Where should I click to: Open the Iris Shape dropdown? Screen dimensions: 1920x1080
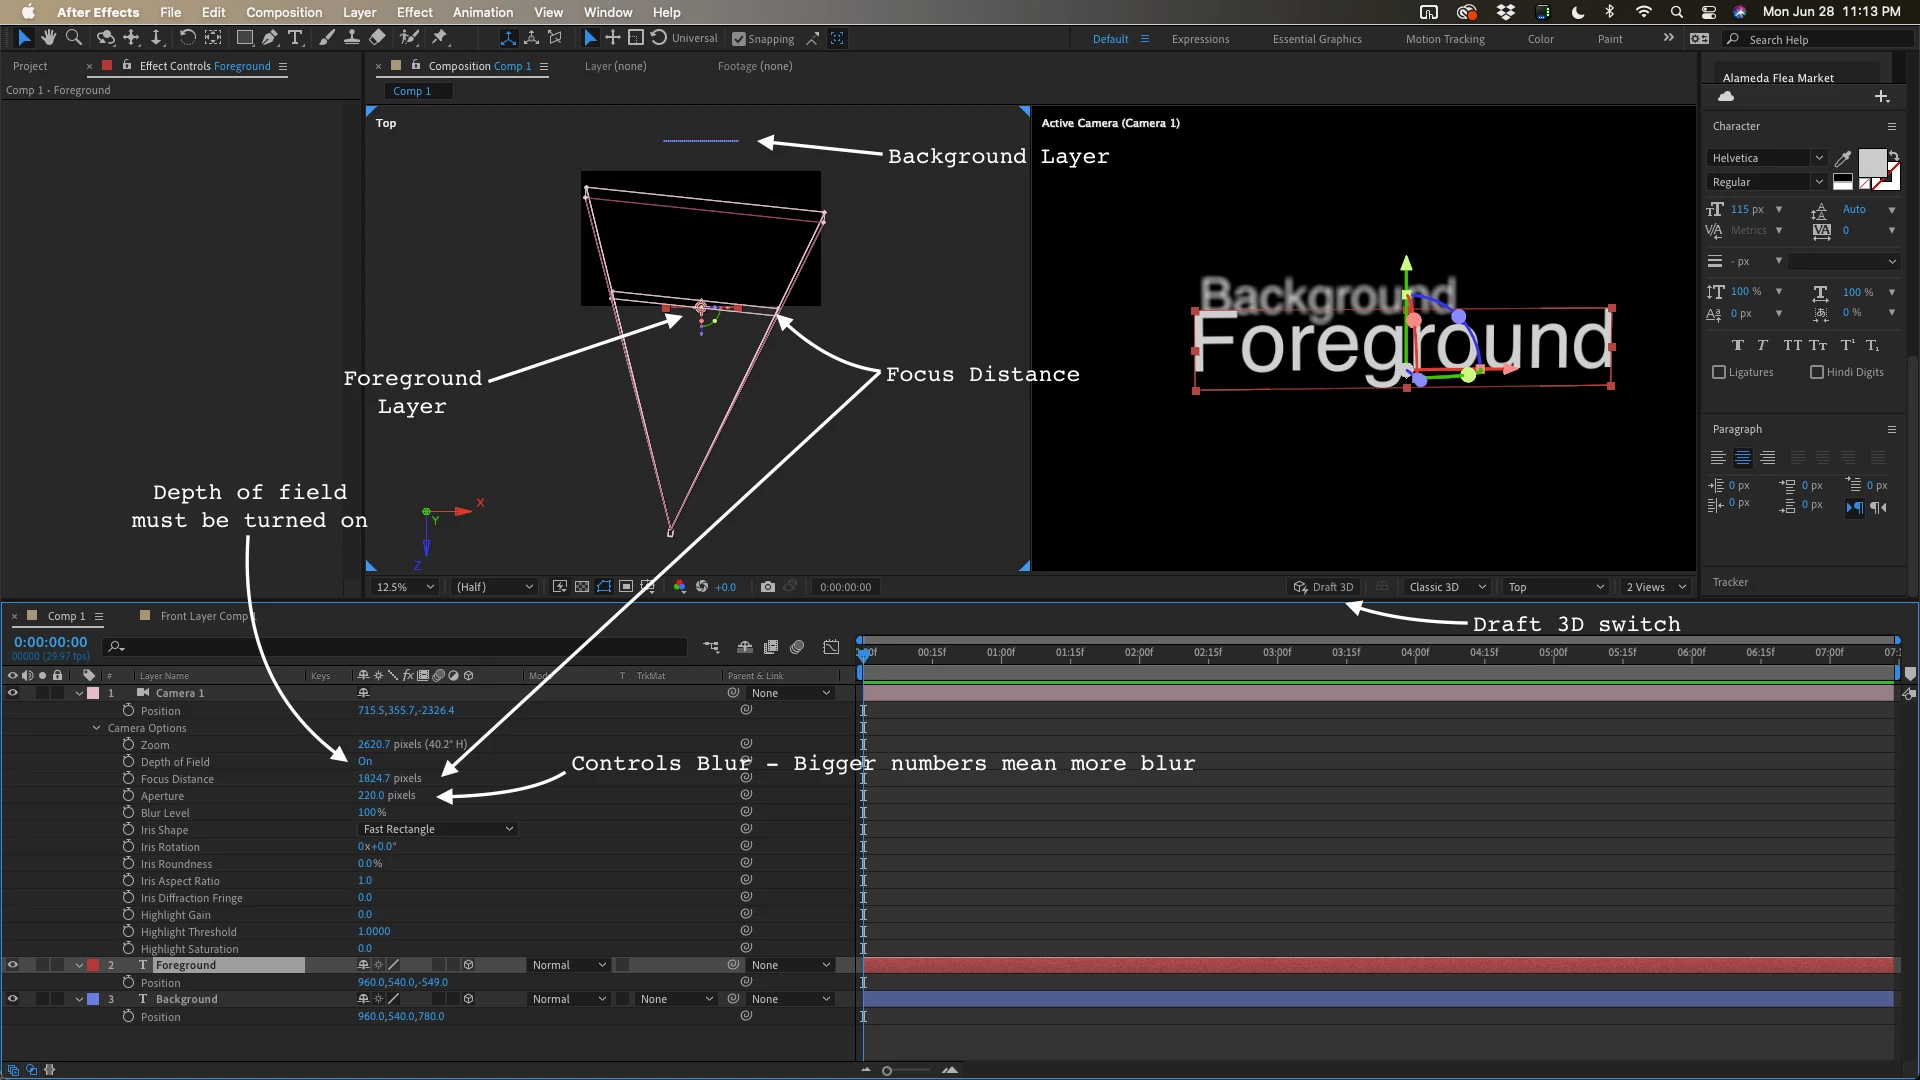(437, 829)
